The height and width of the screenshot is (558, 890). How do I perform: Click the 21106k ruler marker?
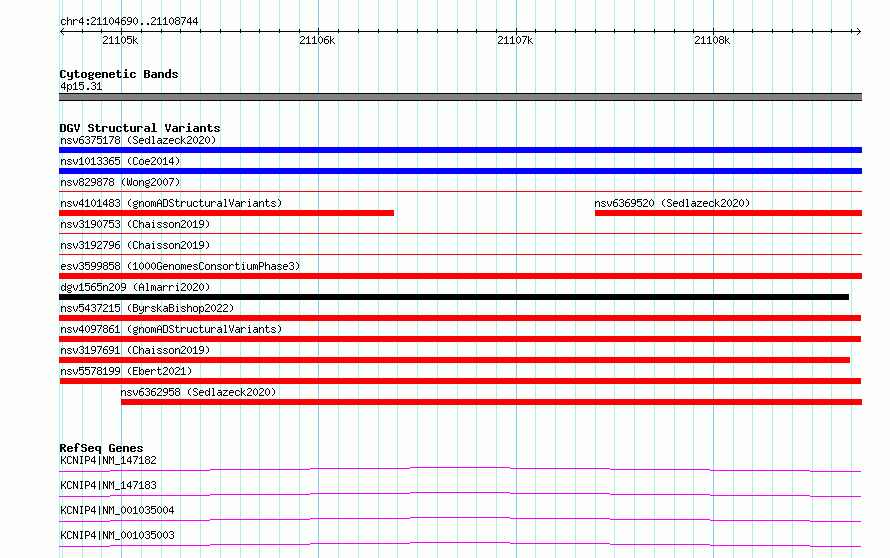pyautogui.click(x=317, y=40)
